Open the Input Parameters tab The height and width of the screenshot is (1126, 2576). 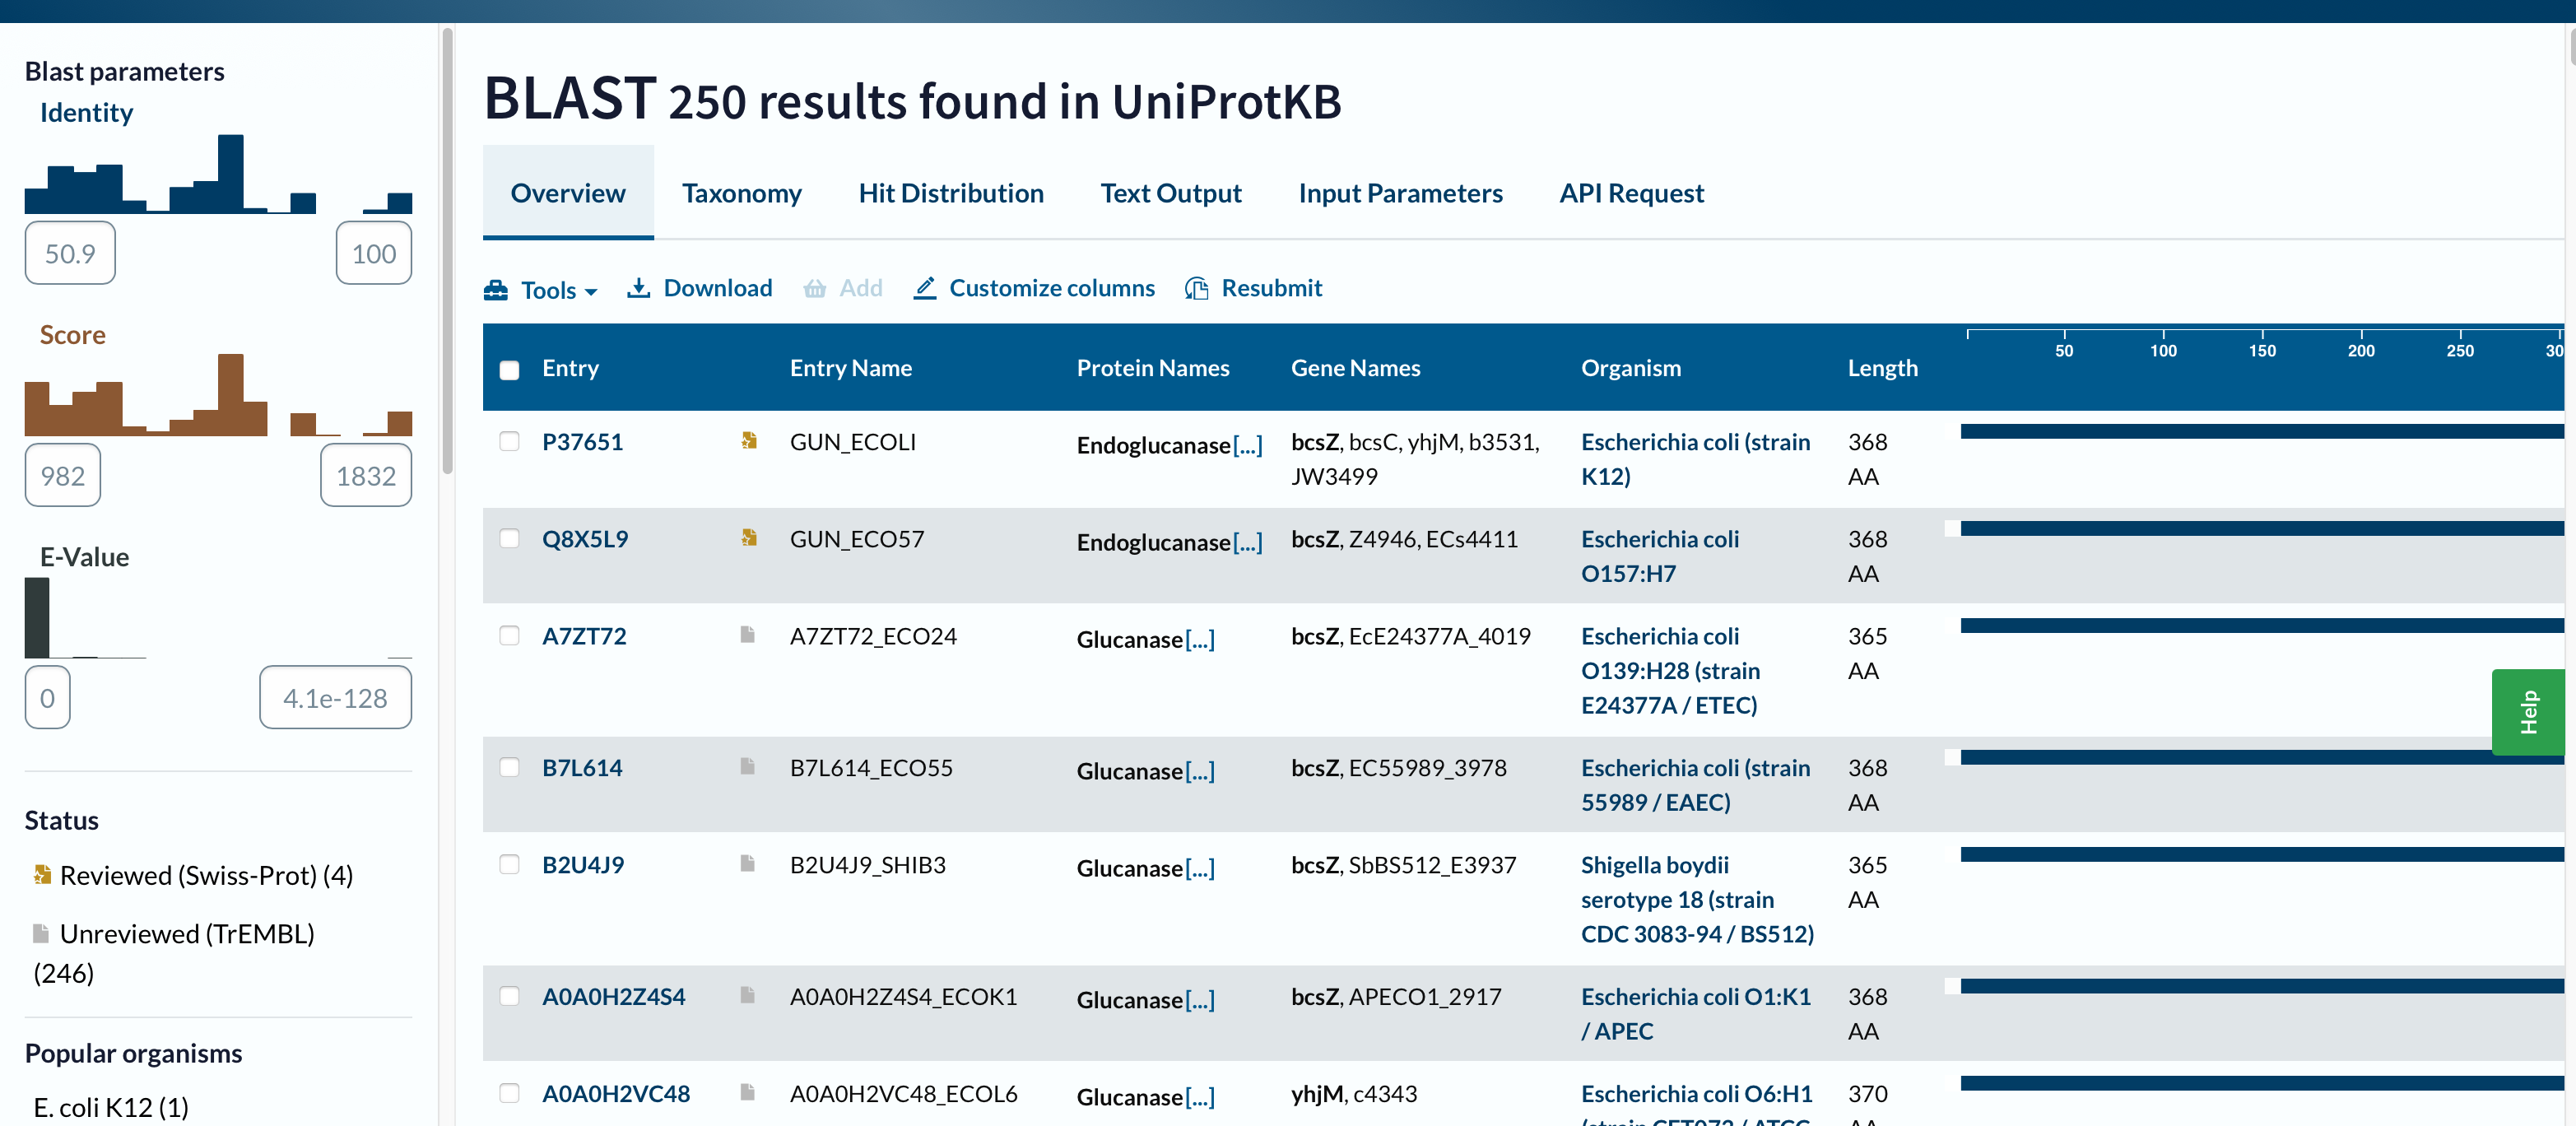1400,193
